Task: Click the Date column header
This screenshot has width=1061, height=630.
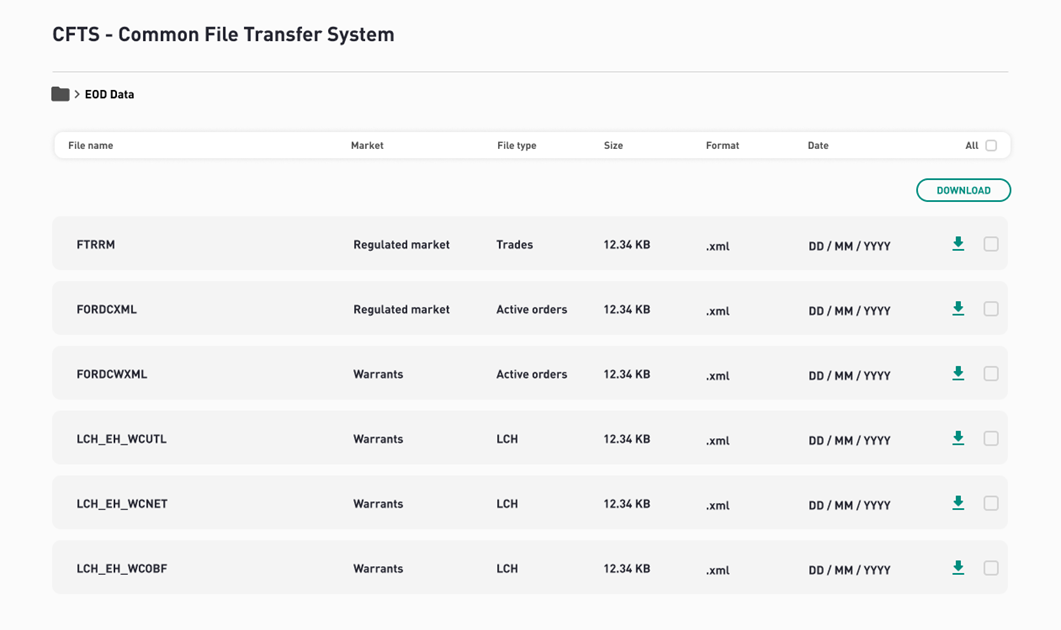Action: click(818, 145)
